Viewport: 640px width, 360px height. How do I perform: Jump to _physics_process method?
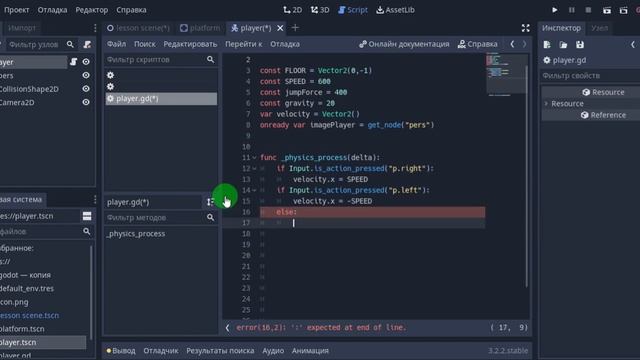[136, 234]
